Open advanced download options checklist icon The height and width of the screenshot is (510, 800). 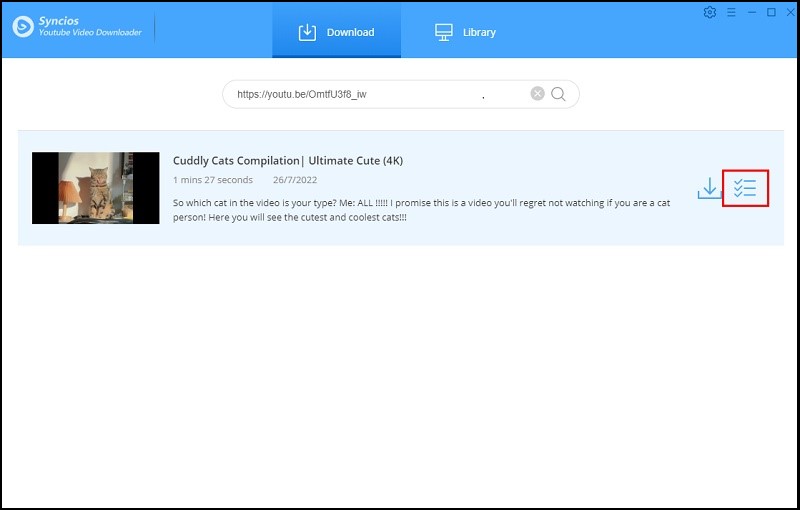(x=745, y=188)
